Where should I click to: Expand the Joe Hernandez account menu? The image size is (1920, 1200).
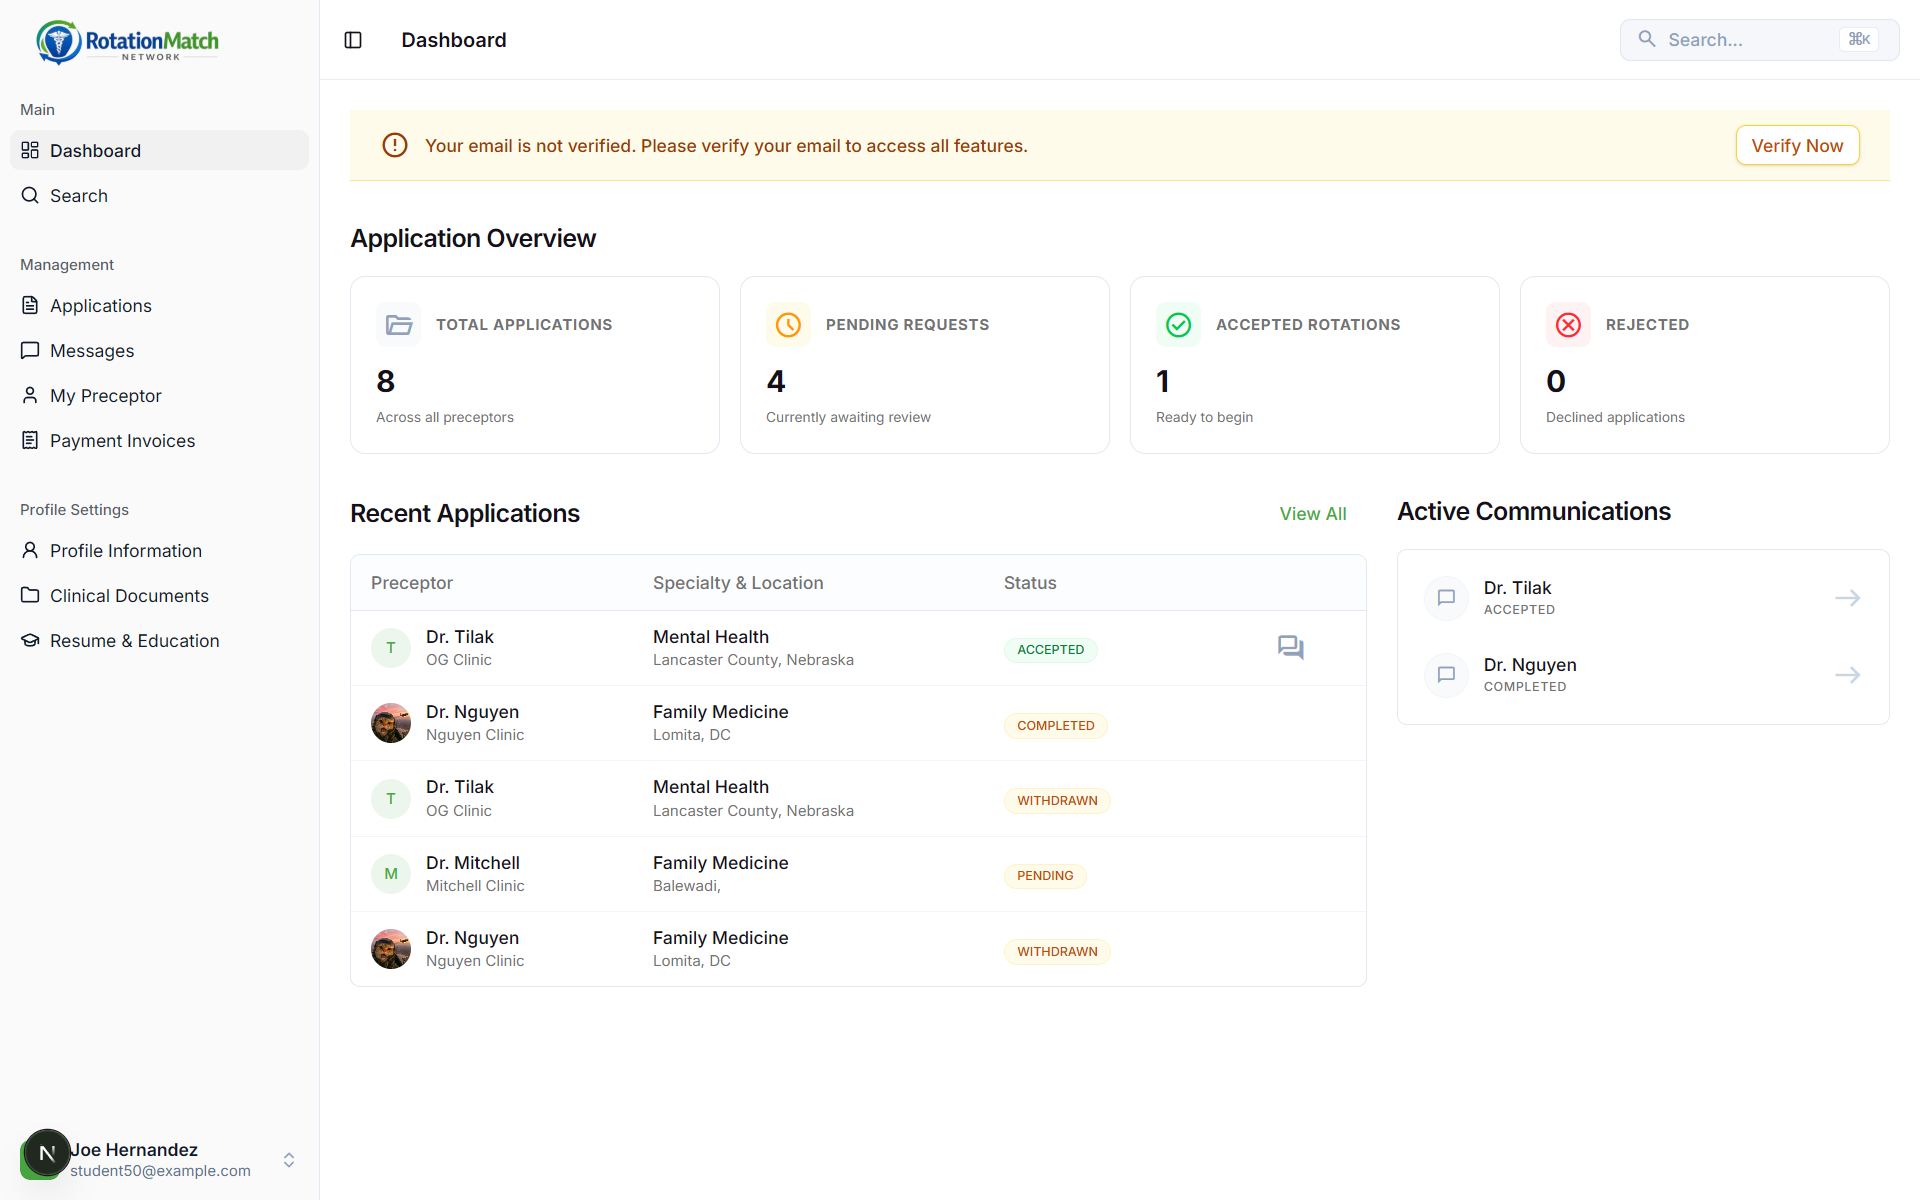pos(288,1160)
